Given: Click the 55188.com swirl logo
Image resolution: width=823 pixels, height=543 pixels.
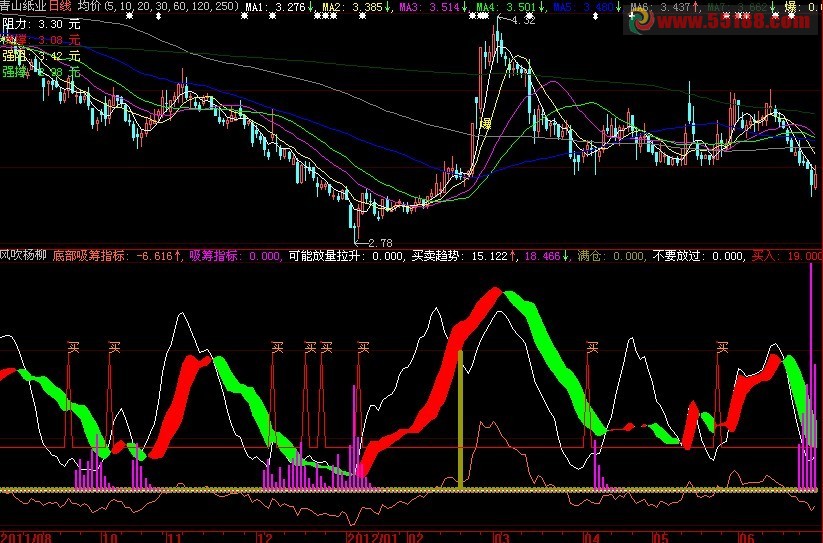Looking at the screenshot, I should click(x=642, y=20).
